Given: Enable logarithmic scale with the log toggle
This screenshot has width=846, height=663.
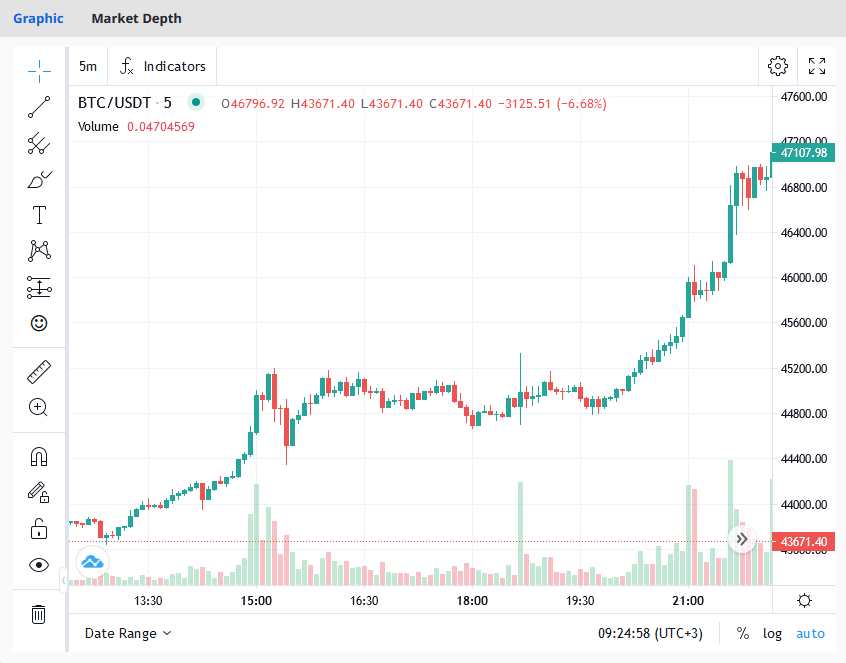Looking at the screenshot, I should click(x=772, y=633).
